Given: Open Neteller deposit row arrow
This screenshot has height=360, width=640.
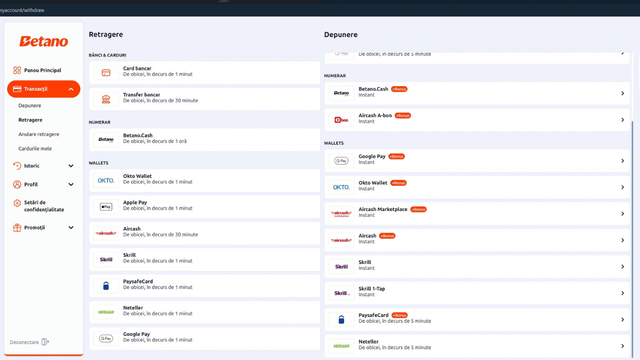Looking at the screenshot, I should [622, 346].
